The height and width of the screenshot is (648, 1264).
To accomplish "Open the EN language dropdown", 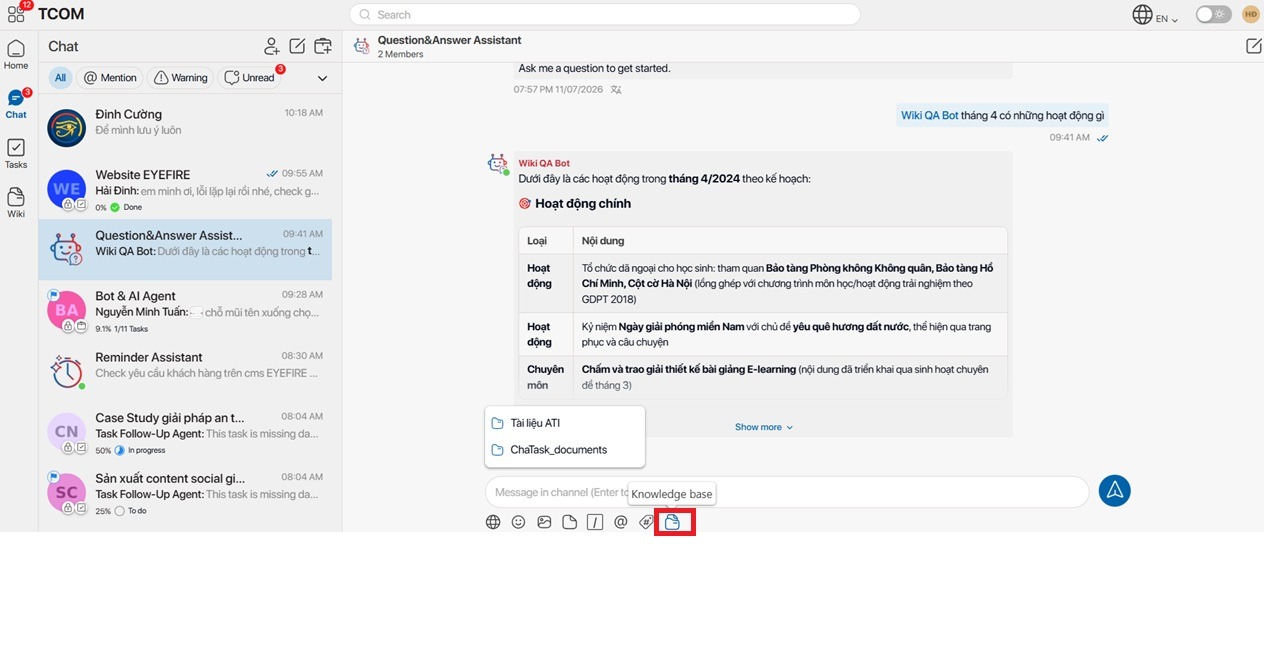I will click(x=1167, y=19).
